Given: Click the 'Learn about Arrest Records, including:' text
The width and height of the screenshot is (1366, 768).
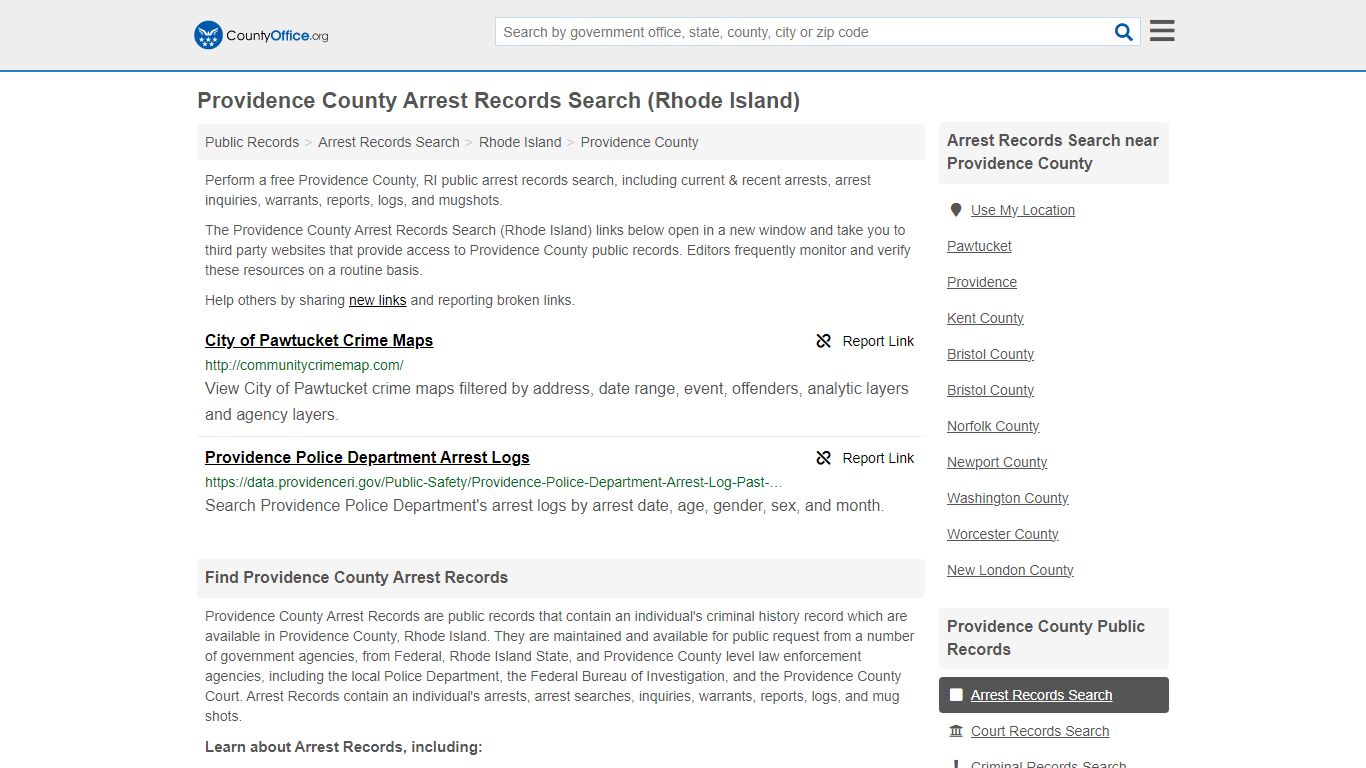Looking at the screenshot, I should coord(344,747).
